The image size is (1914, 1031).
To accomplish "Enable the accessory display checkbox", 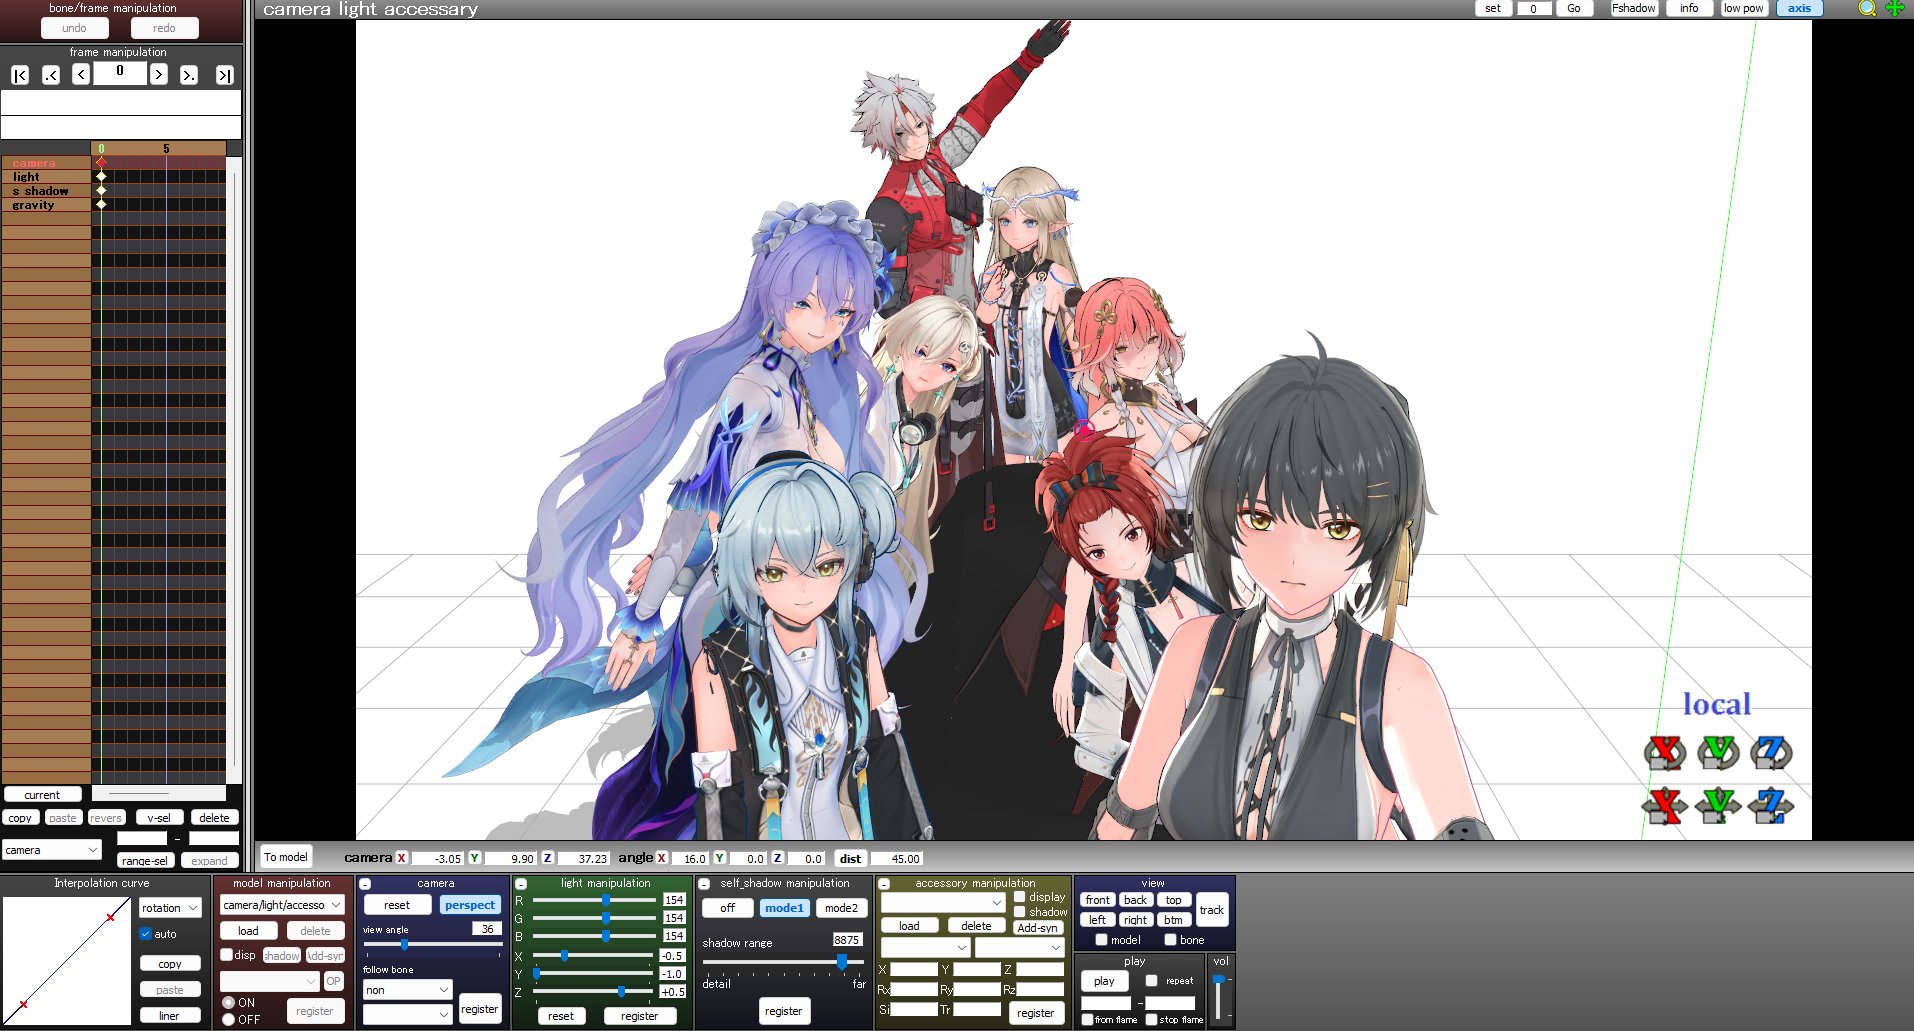I will 1020,896.
